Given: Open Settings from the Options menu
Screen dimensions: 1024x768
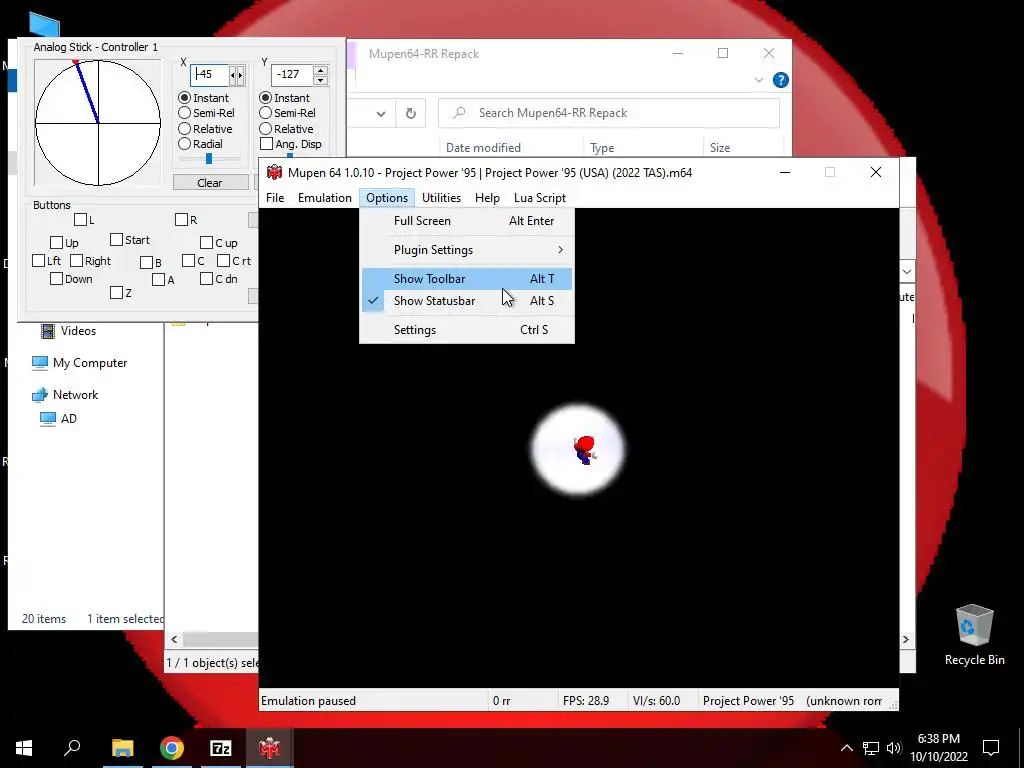Looking at the screenshot, I should [467, 329].
